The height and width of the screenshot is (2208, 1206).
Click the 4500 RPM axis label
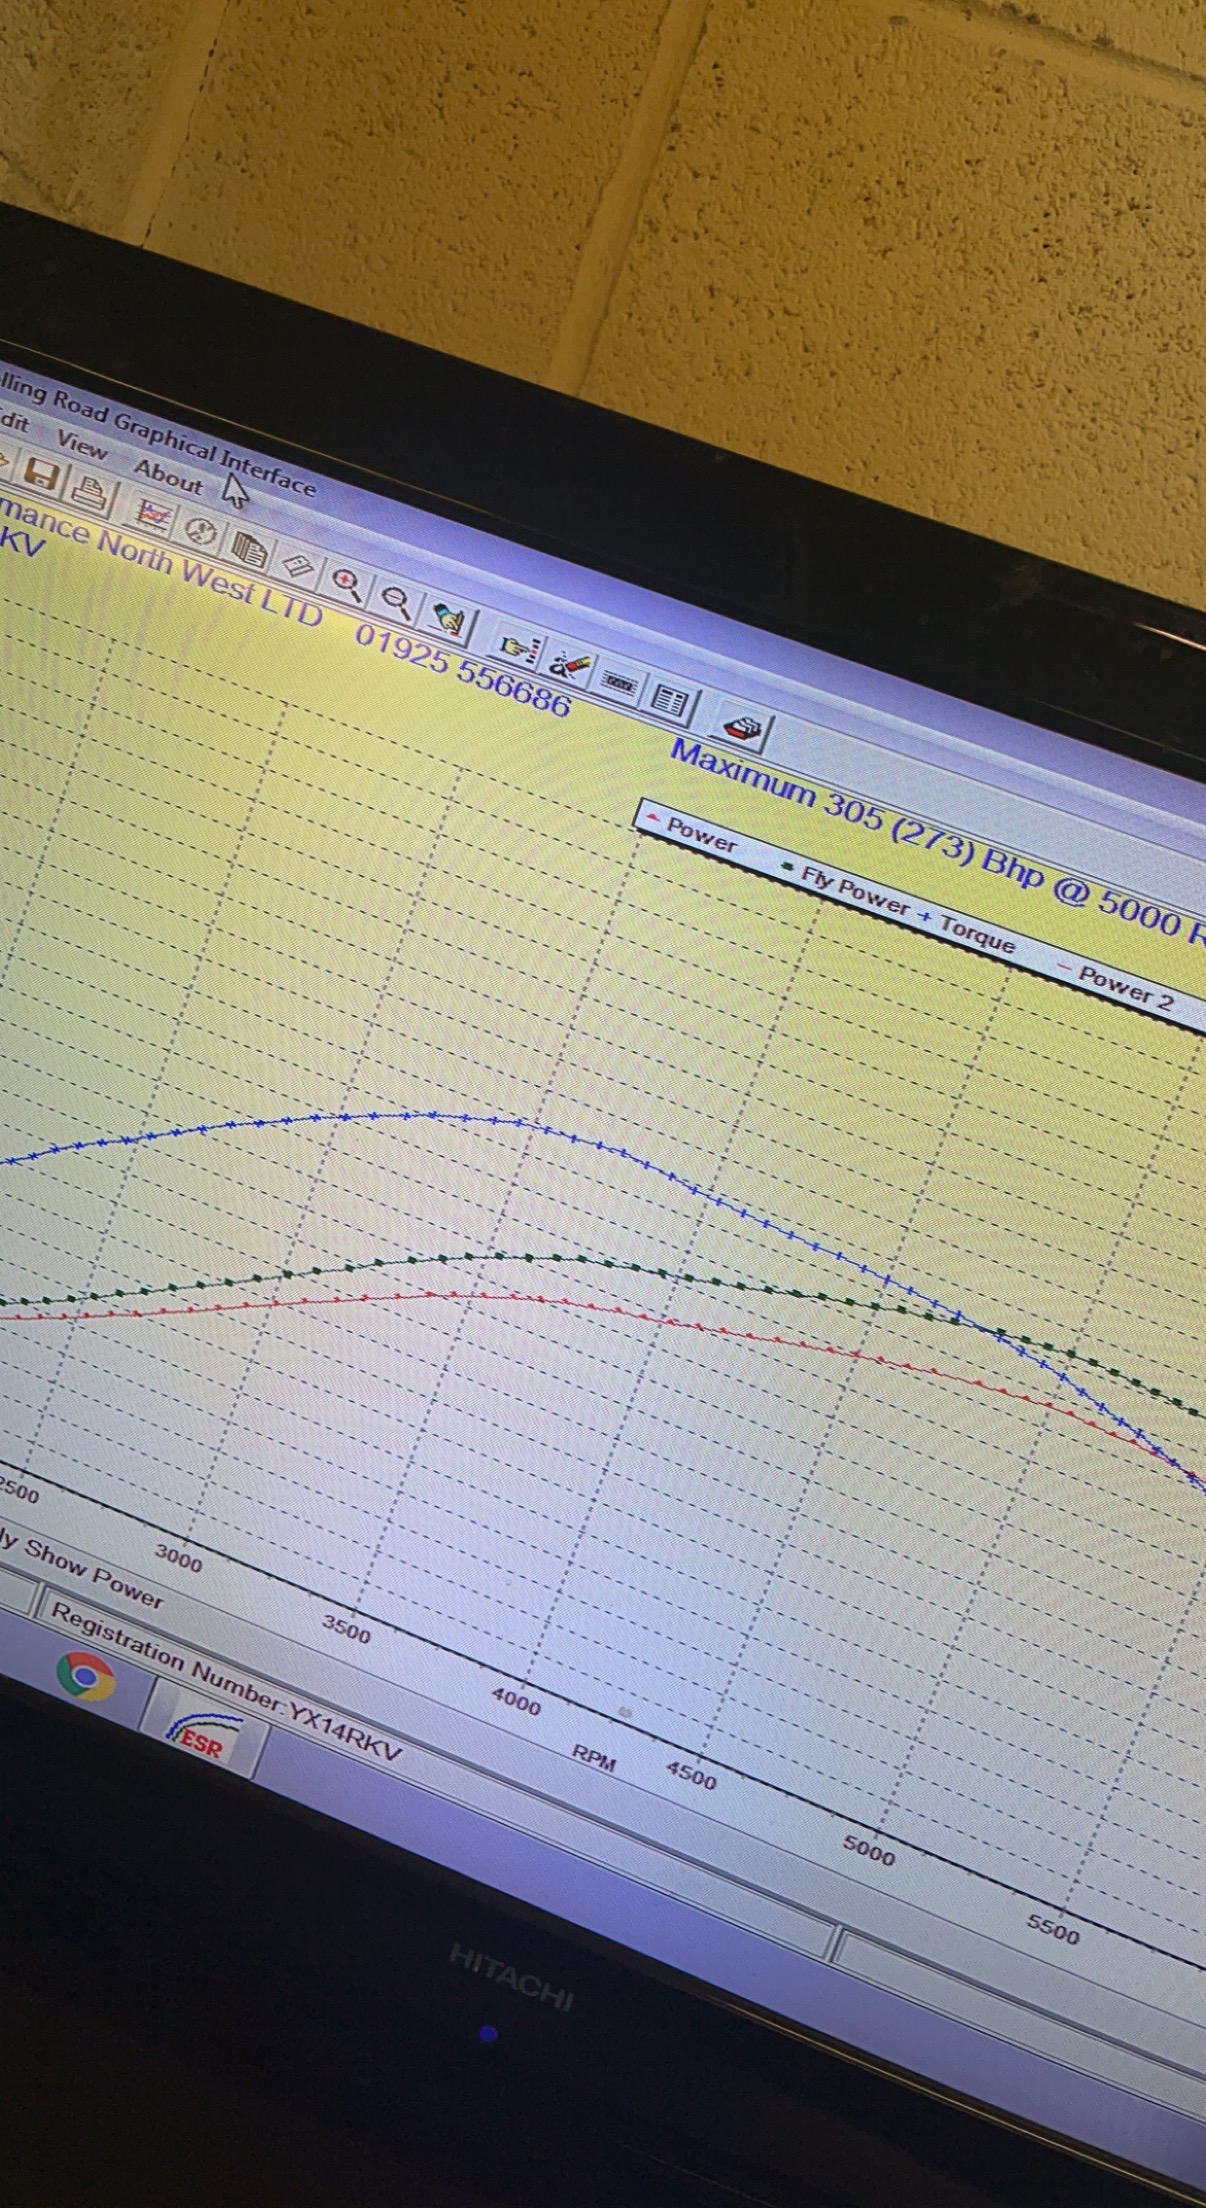(x=691, y=1775)
